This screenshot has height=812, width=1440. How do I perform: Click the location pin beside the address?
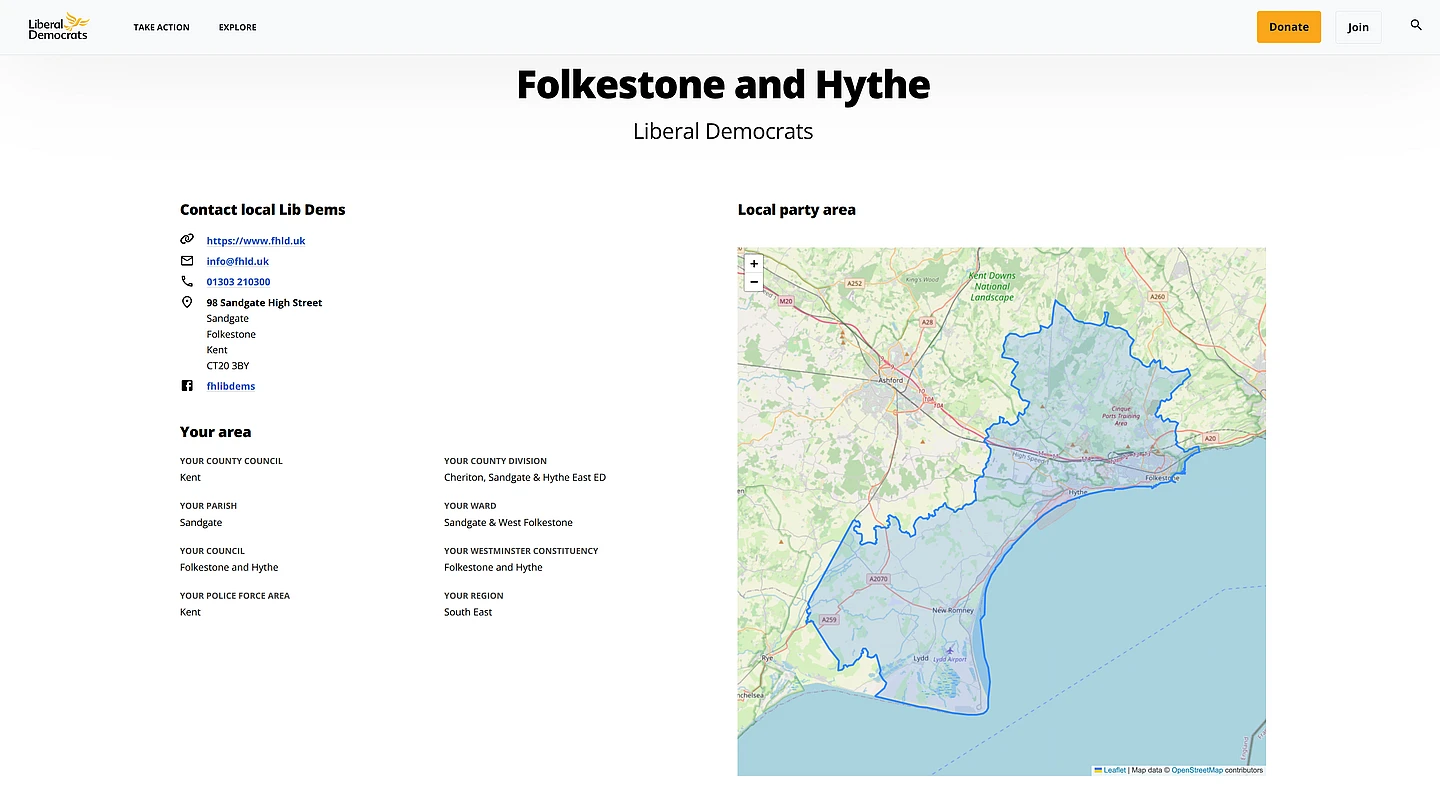[187, 301]
